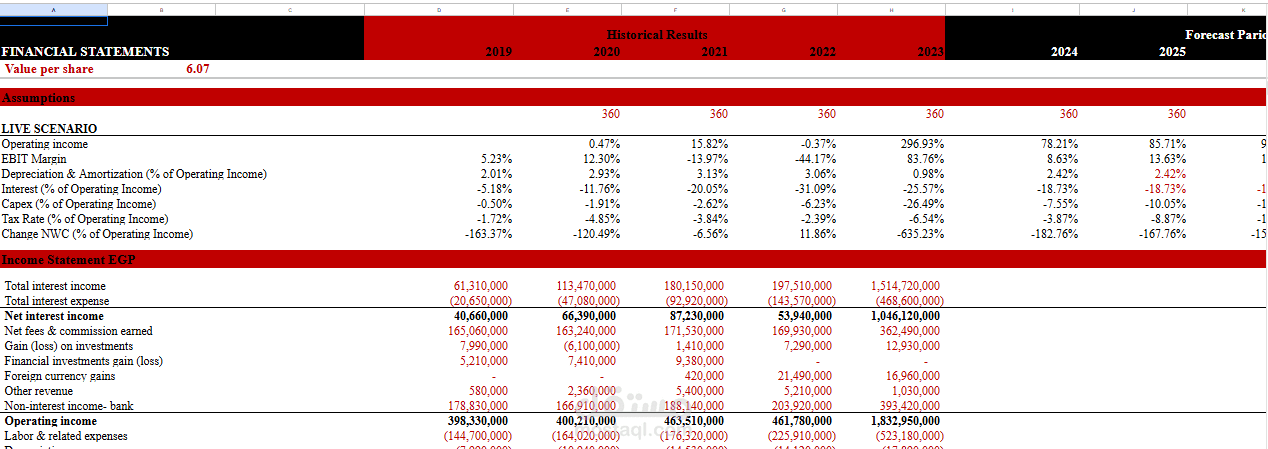This screenshot has width=1268, height=449.
Task: Select the Total interest income label
Action: pyautogui.click(x=55, y=286)
